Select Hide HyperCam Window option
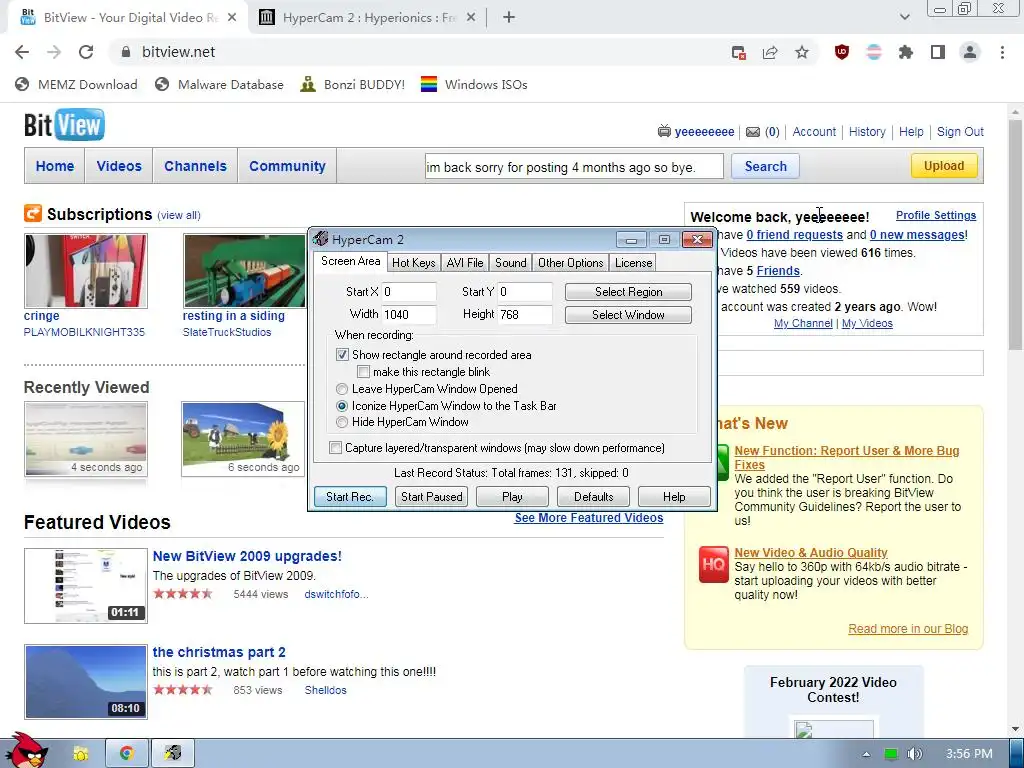 (342, 422)
